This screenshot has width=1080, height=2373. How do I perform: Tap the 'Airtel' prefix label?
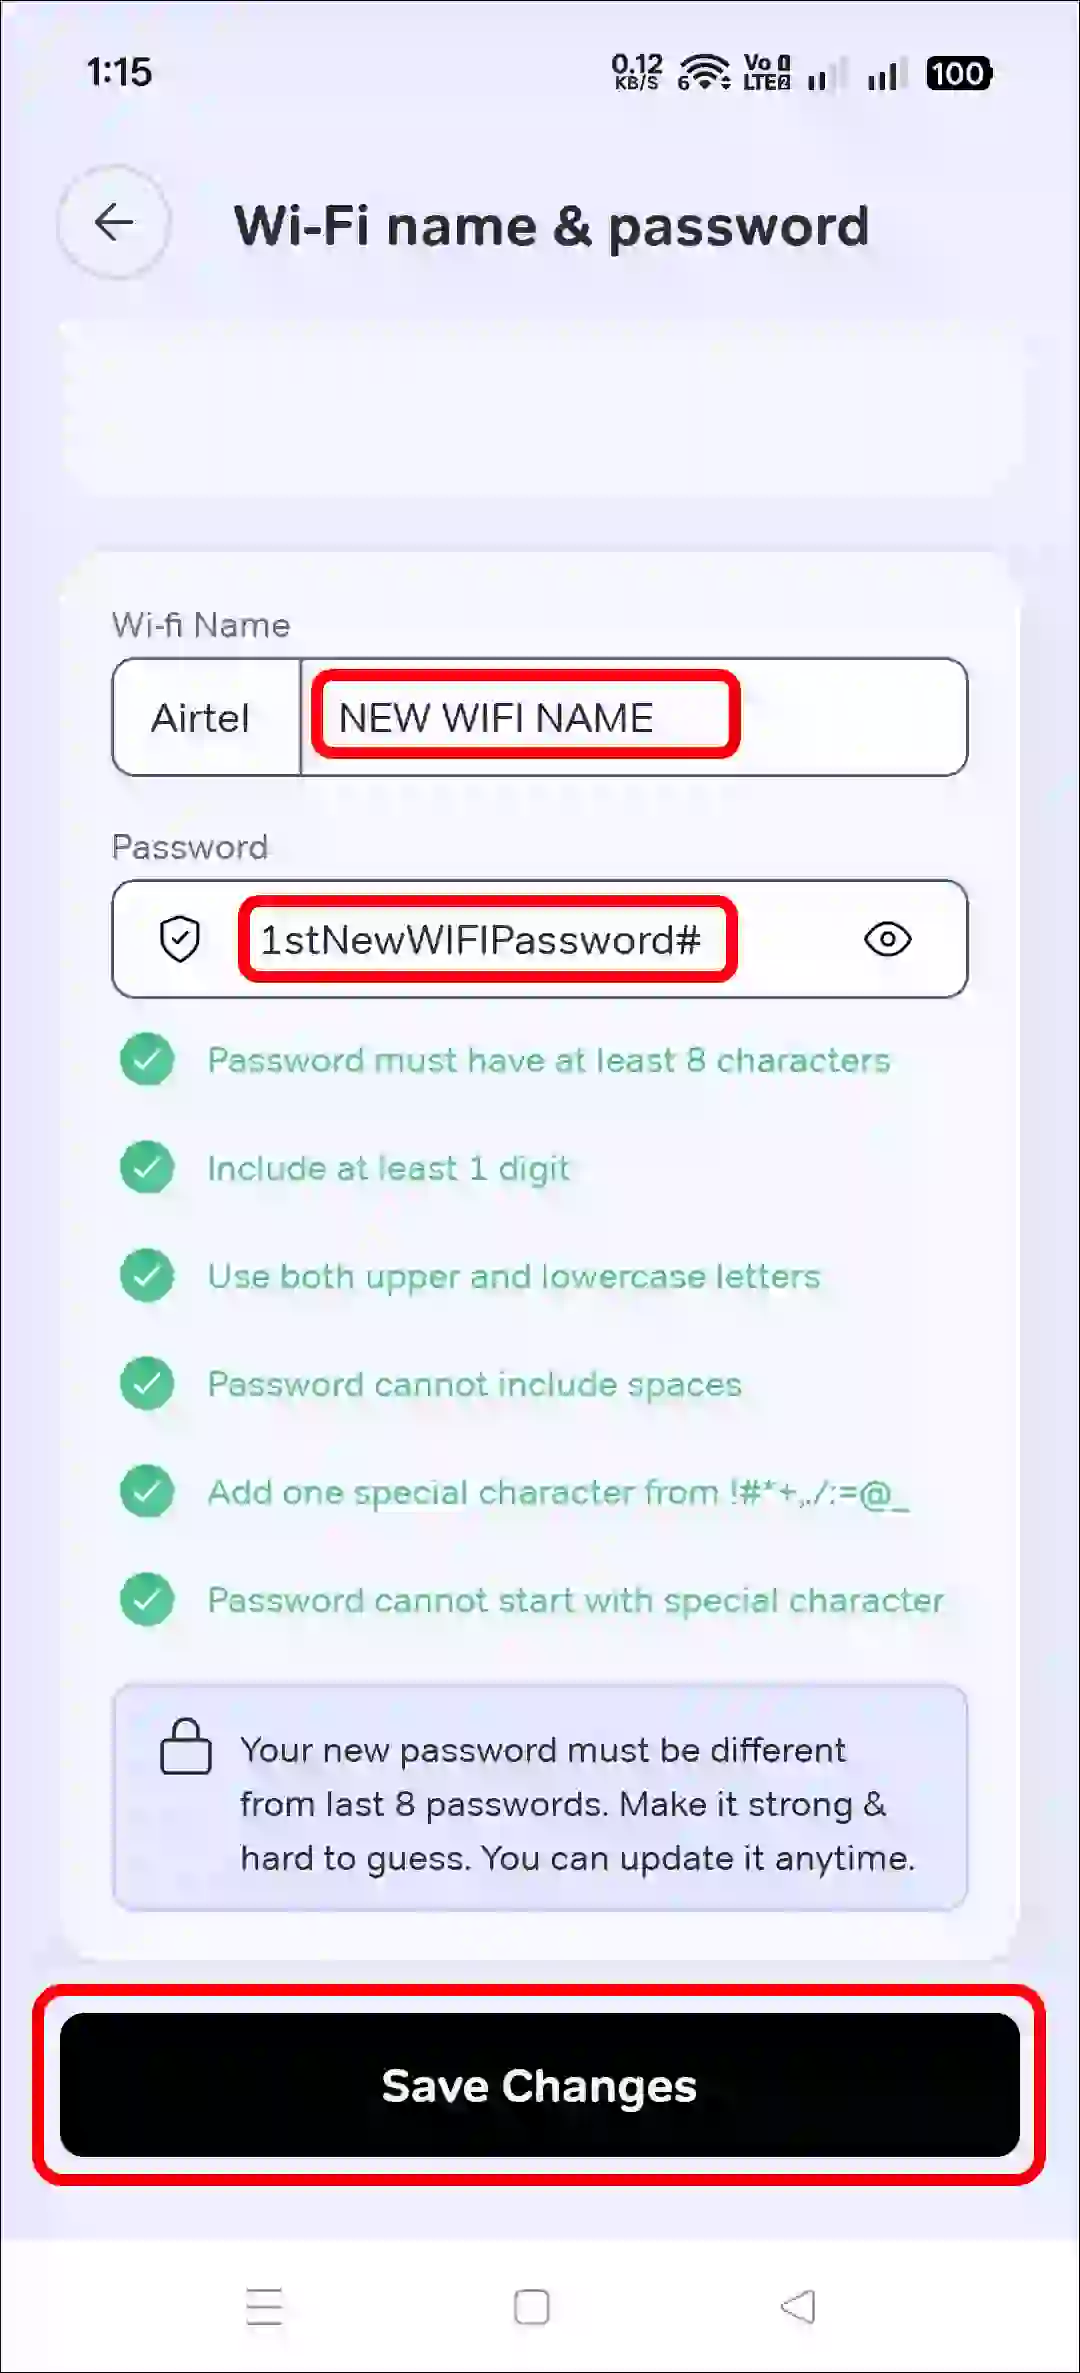(204, 717)
